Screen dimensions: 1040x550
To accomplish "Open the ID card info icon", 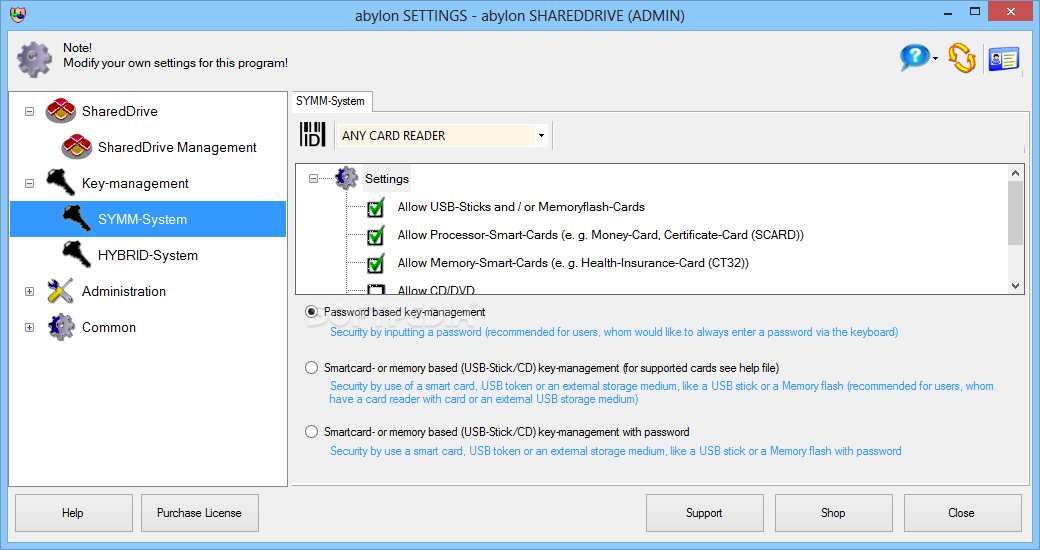I will pyautogui.click(x=1004, y=59).
